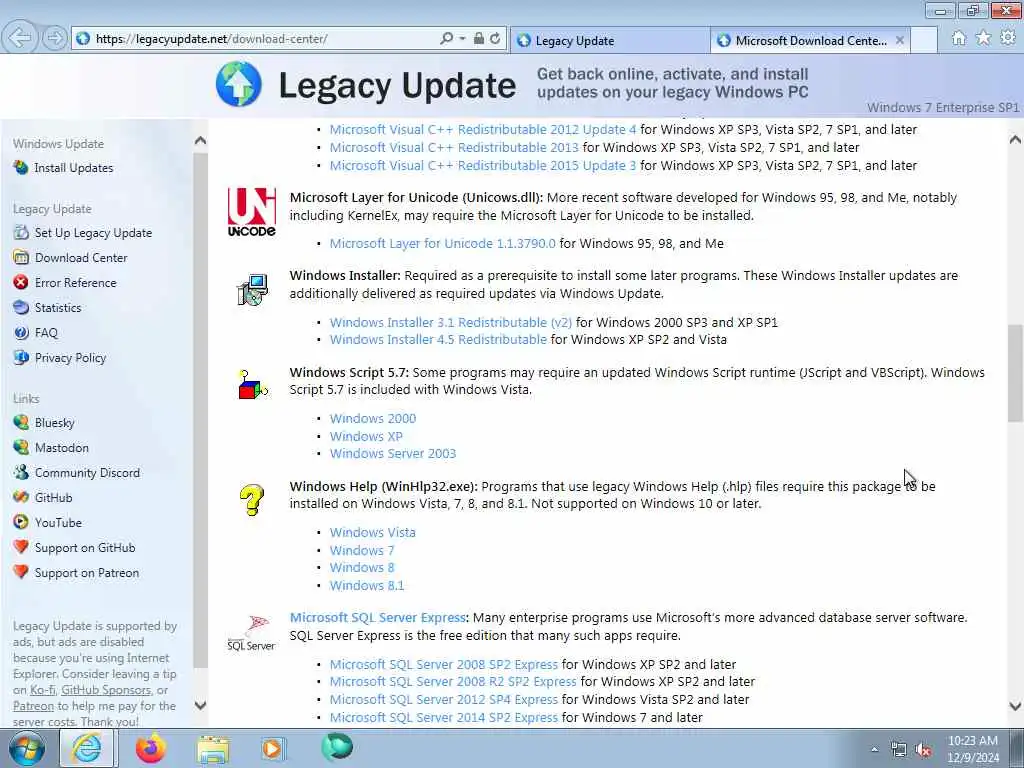Image resolution: width=1024 pixels, height=768 pixels.
Task: Select Windows XP under Windows Script 5.7
Action: pos(366,436)
